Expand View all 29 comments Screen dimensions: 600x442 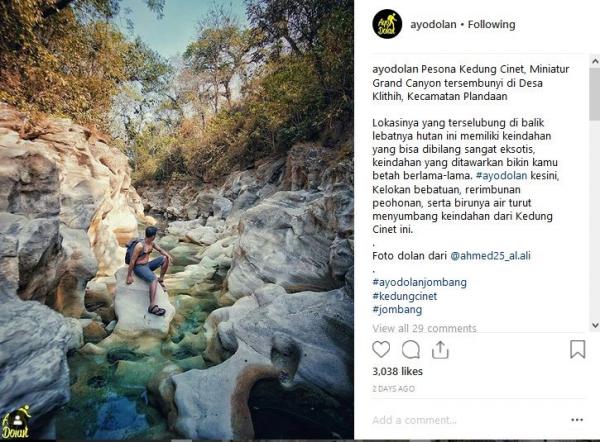[424, 328]
